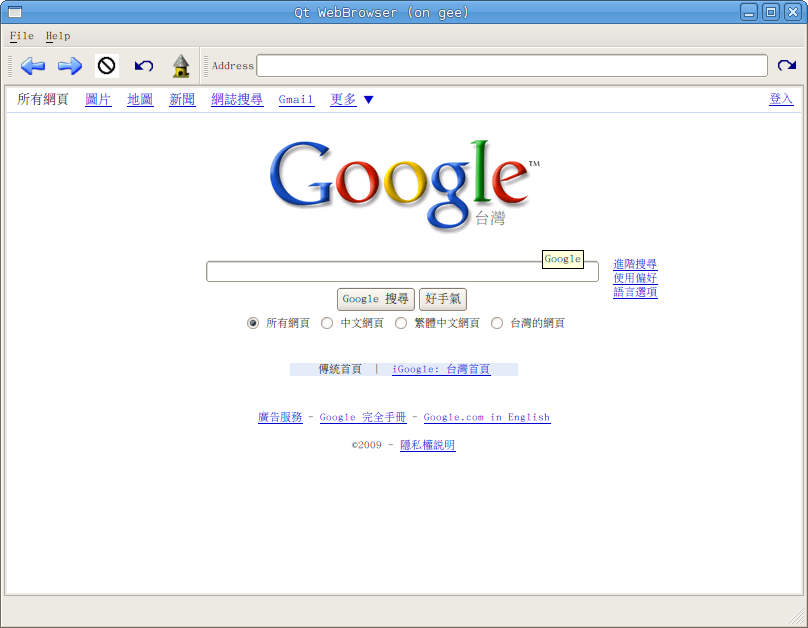The width and height of the screenshot is (808, 628).
Task: Click into the Address input field
Action: [512, 66]
